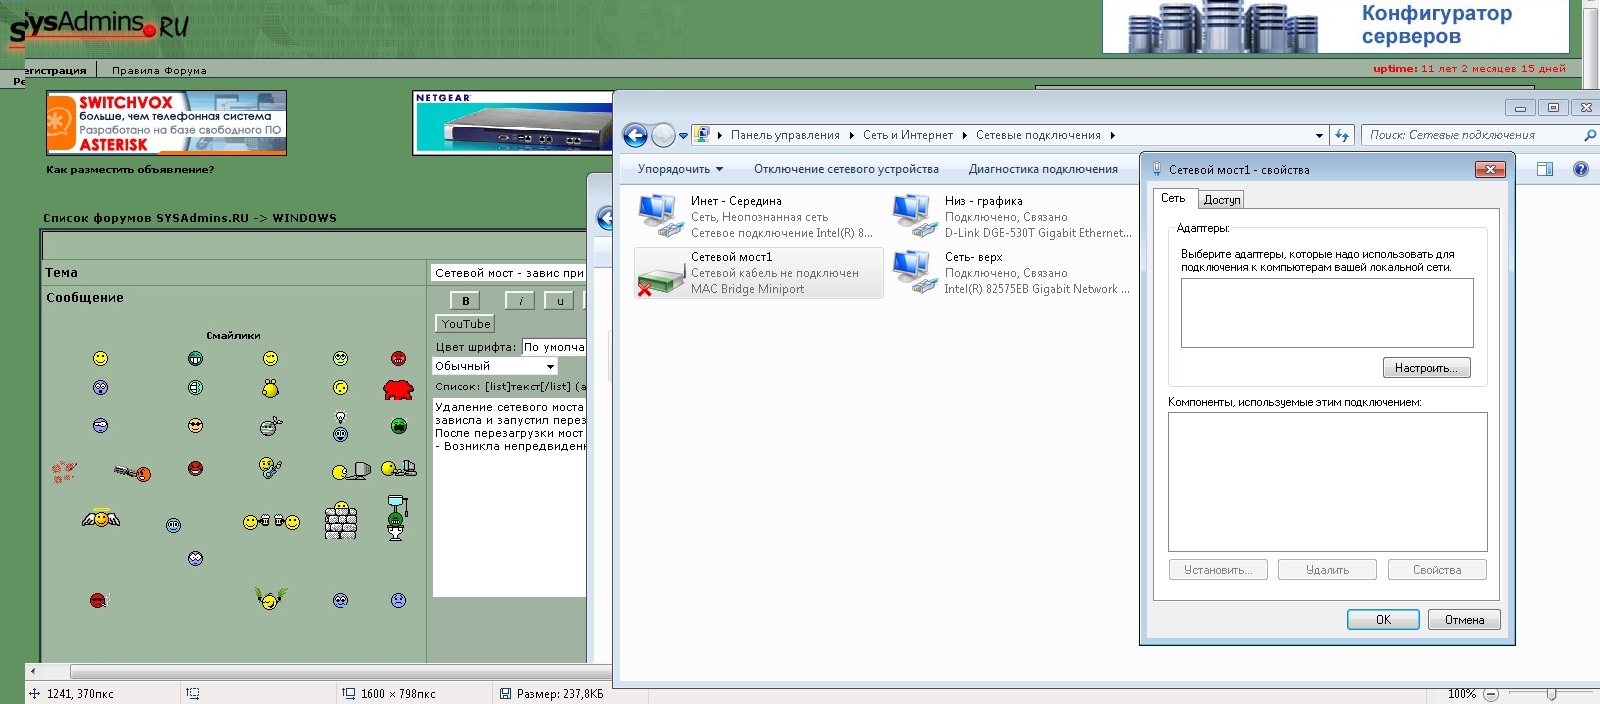
Task: Insert the angel winged smiley
Action: tap(101, 518)
